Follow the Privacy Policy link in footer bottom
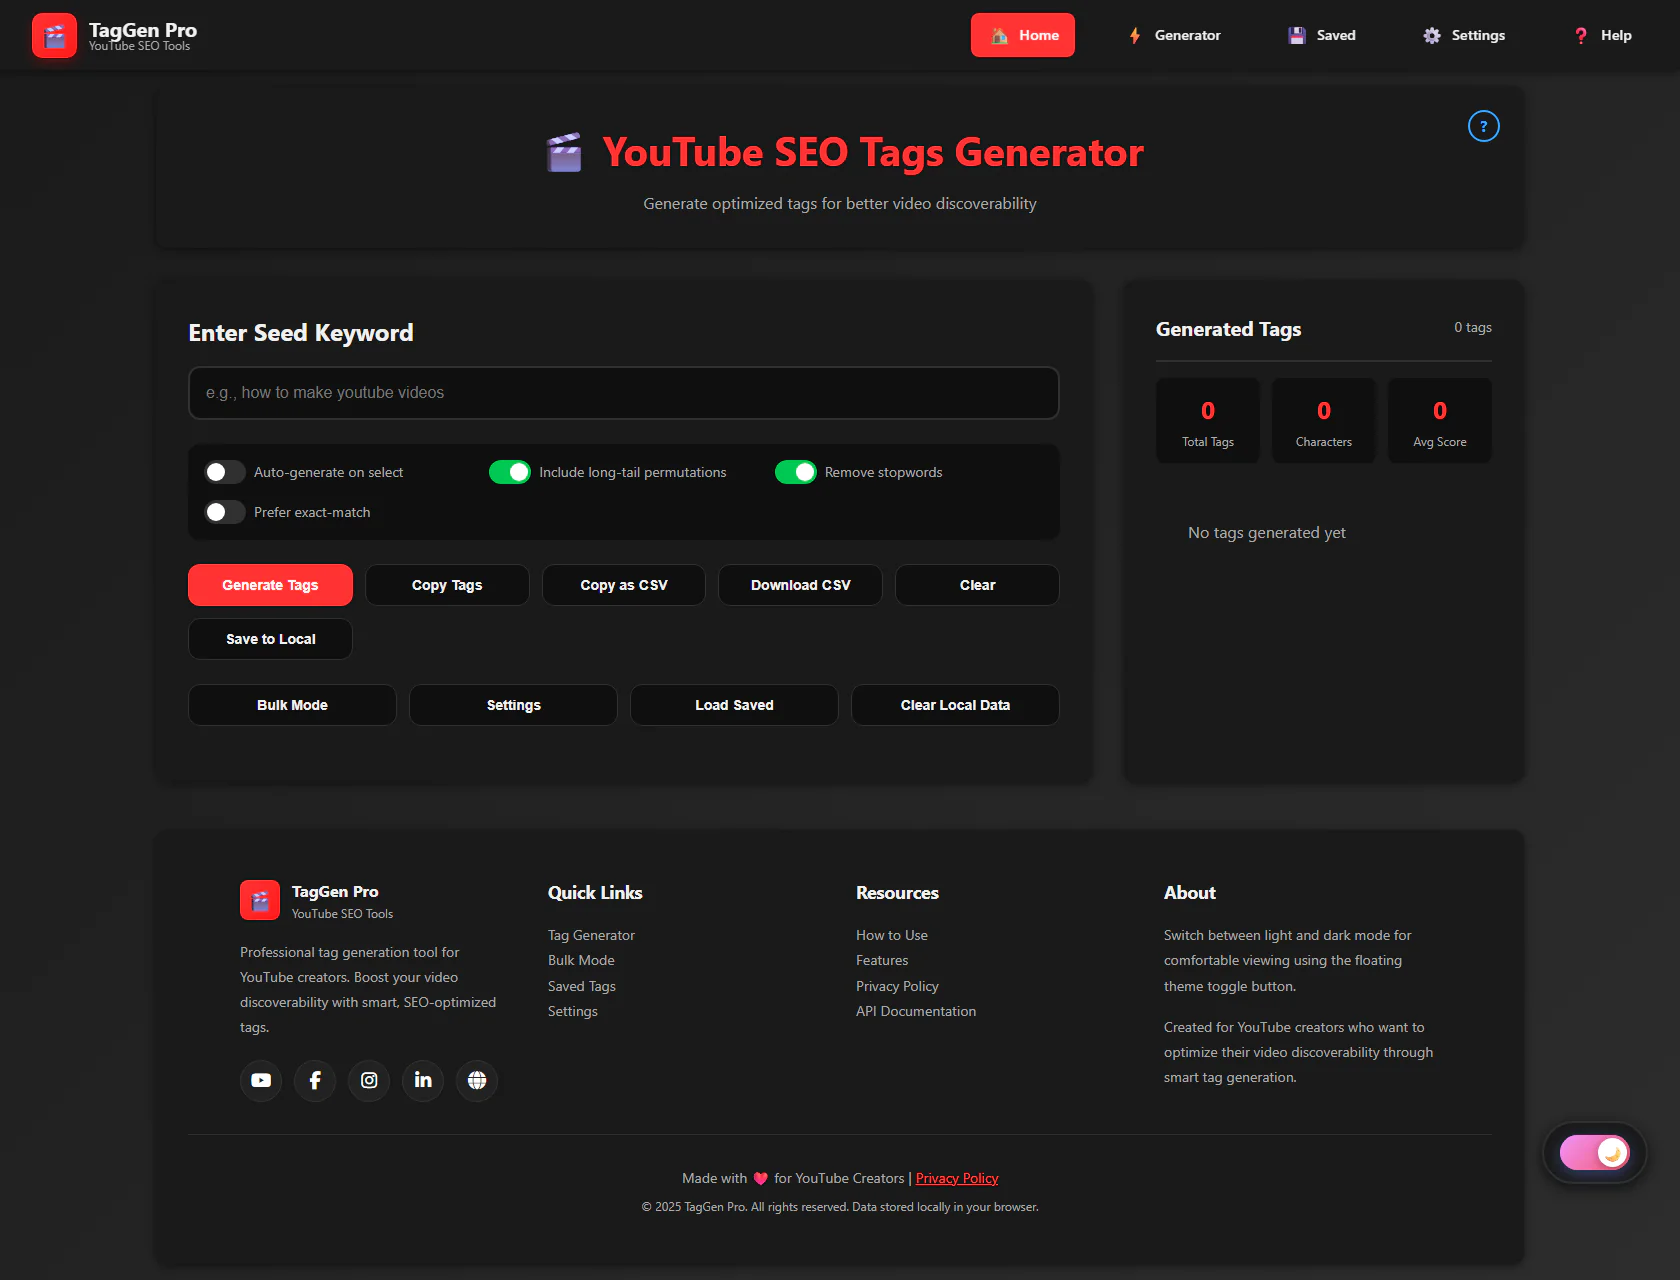Image resolution: width=1680 pixels, height=1280 pixels. pos(957,1178)
